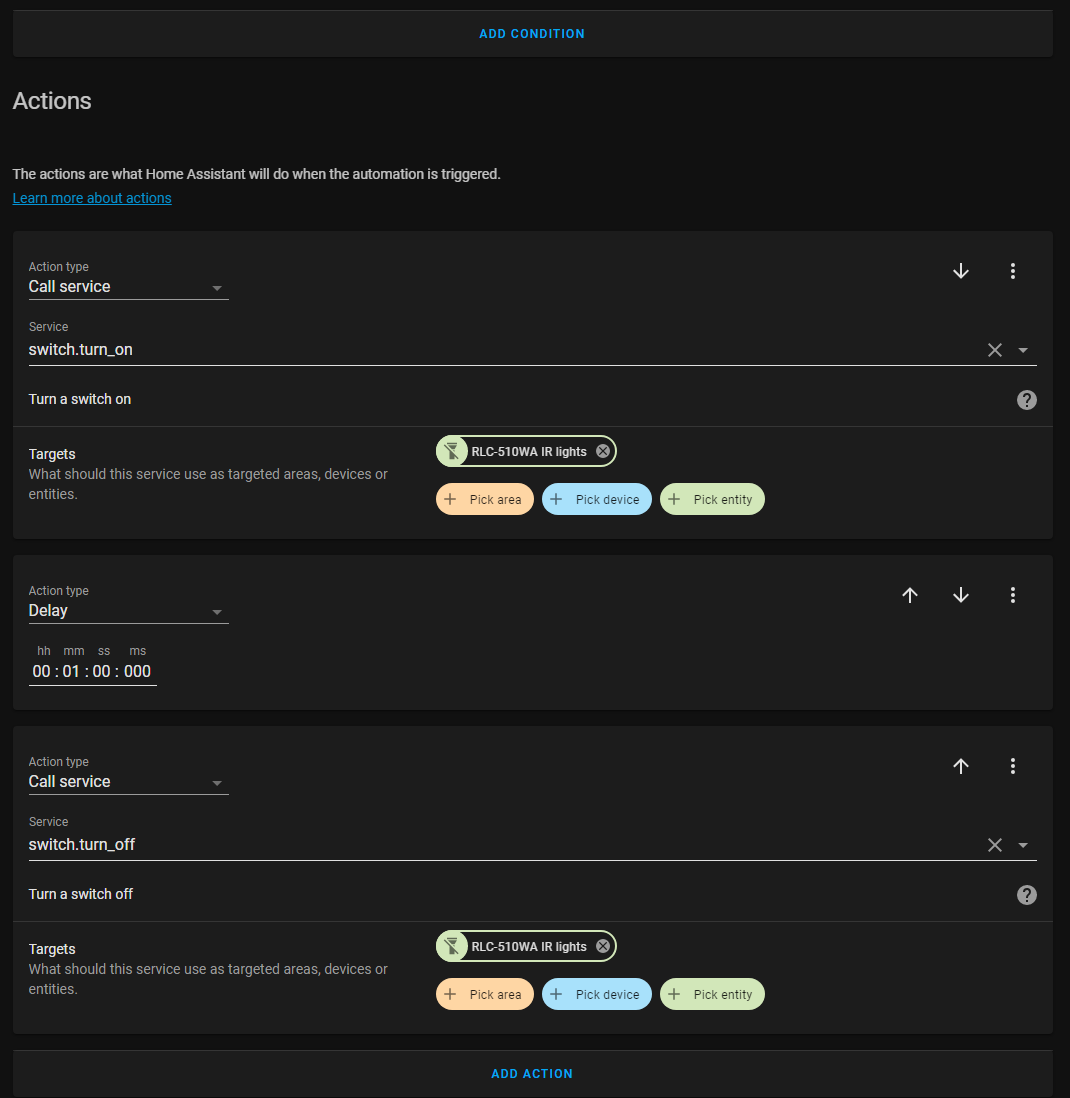Clear the switch.turn_off service field
1070x1098 pixels.
(994, 845)
